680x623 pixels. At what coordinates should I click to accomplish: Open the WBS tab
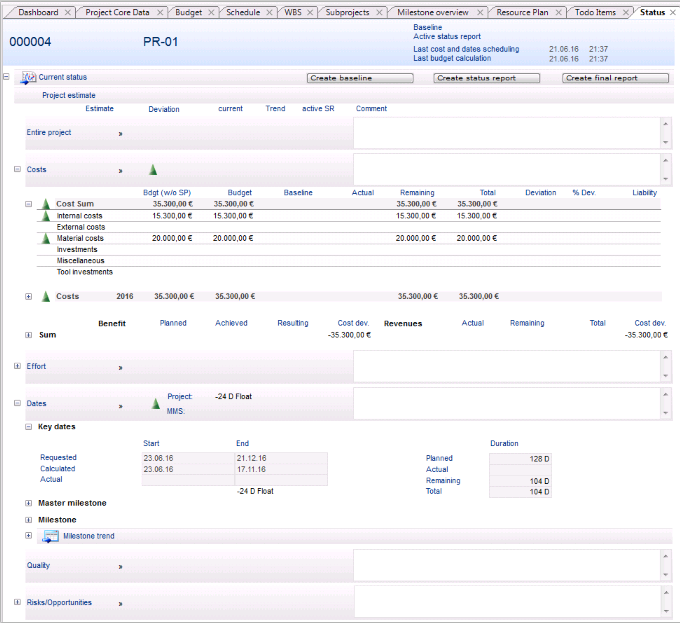pos(293,12)
